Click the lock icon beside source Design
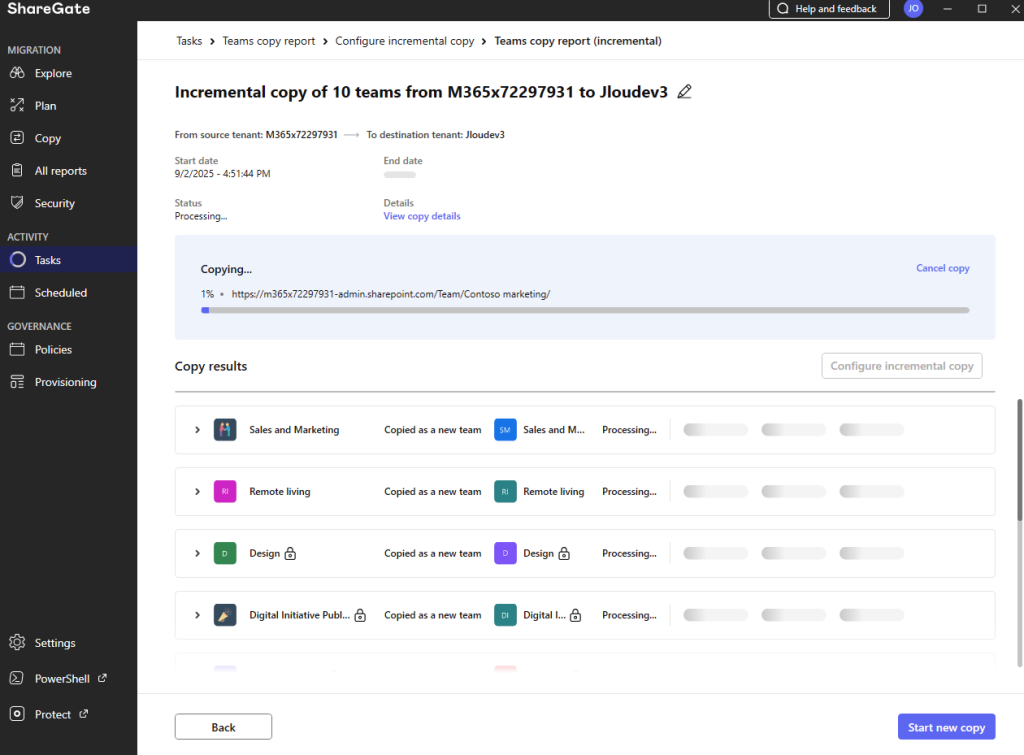Screen dimensions: 1024x755 pyautogui.click(x=291, y=553)
